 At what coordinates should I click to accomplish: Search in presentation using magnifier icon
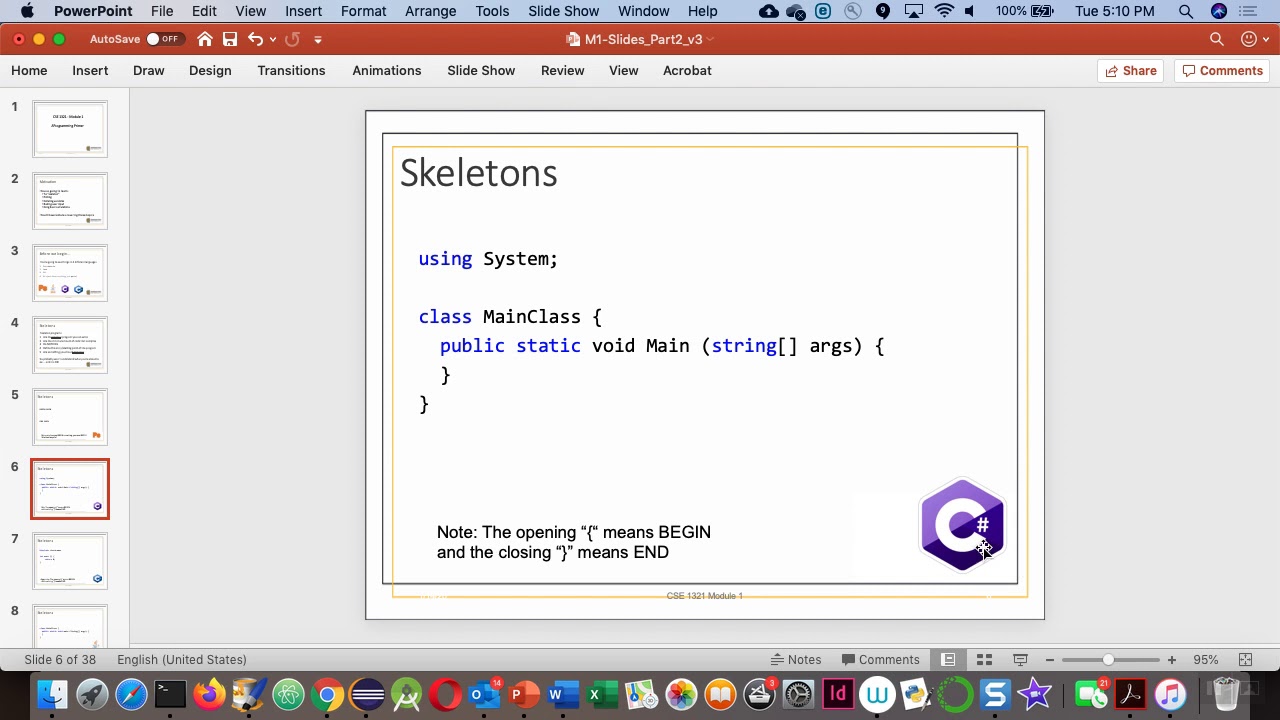click(x=1217, y=39)
